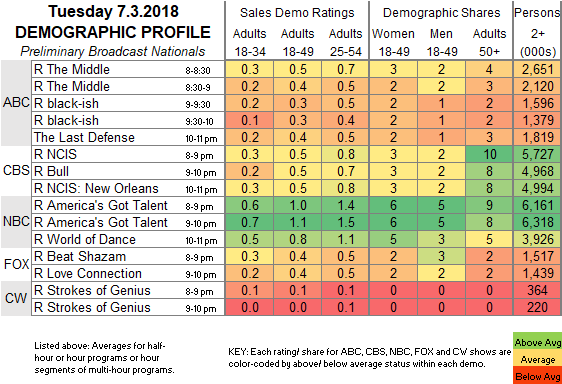Screen dimensions: 562x384
Task: Click the NBC network label
Action: (x=16, y=222)
